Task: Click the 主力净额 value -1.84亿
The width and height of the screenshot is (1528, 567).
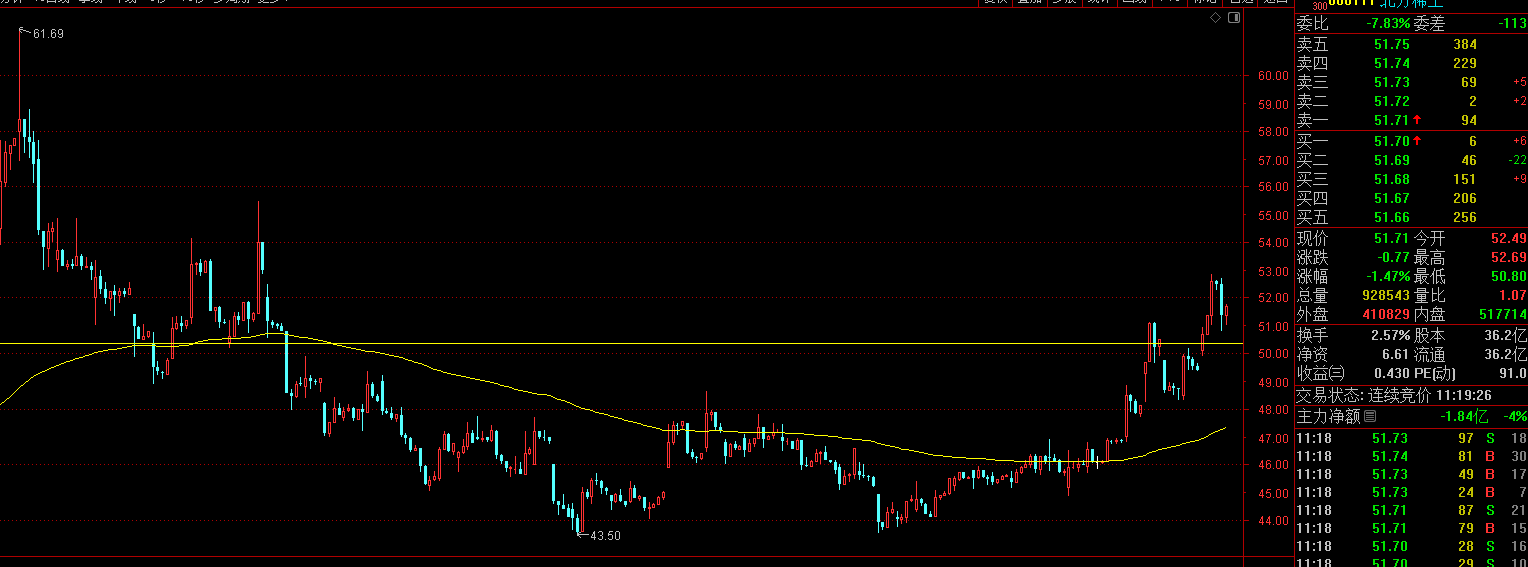Action: point(1463,416)
